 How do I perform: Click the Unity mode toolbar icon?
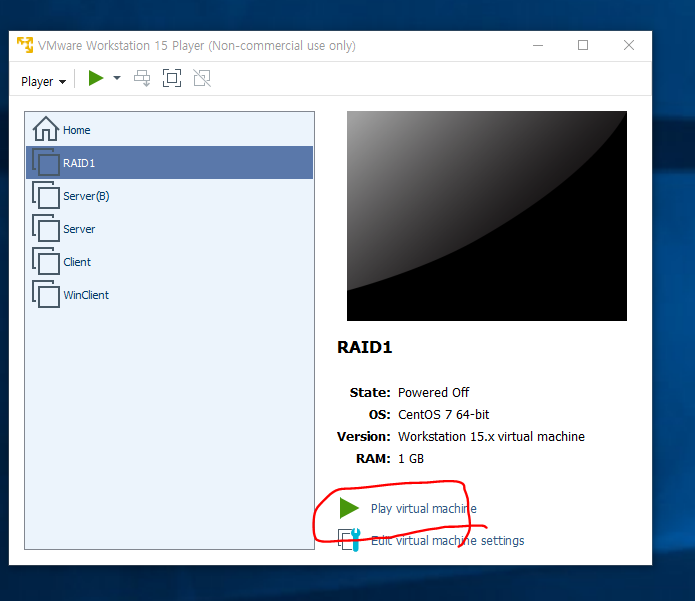click(x=202, y=78)
